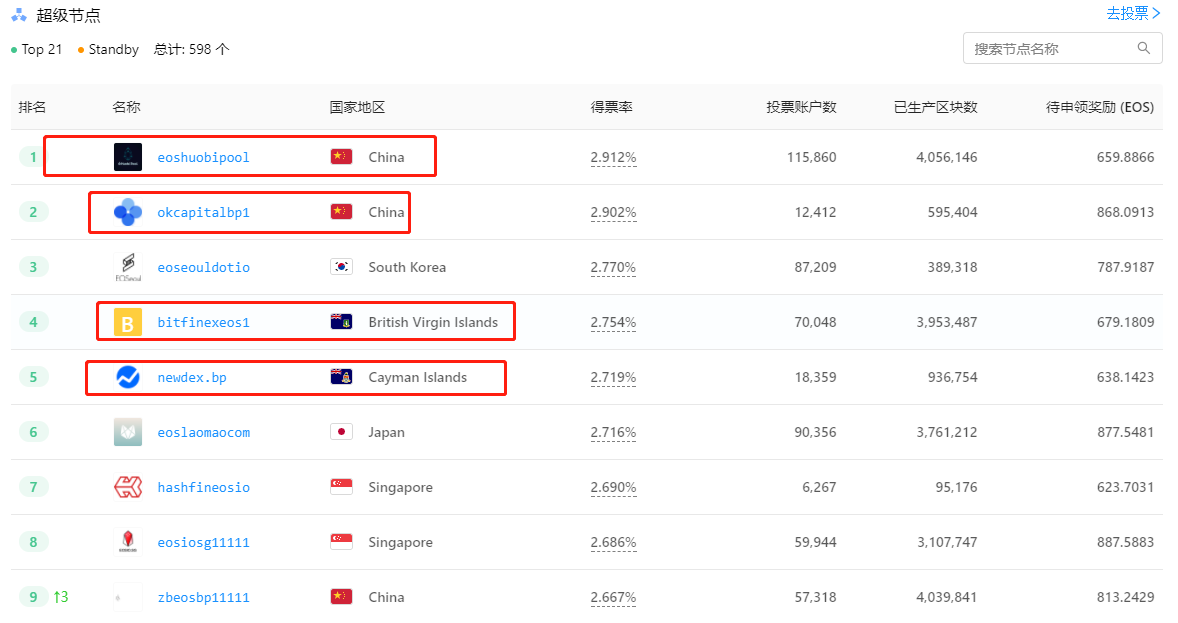
Task: Open the okcapitalbp1 node page
Action: pyautogui.click(x=203, y=212)
